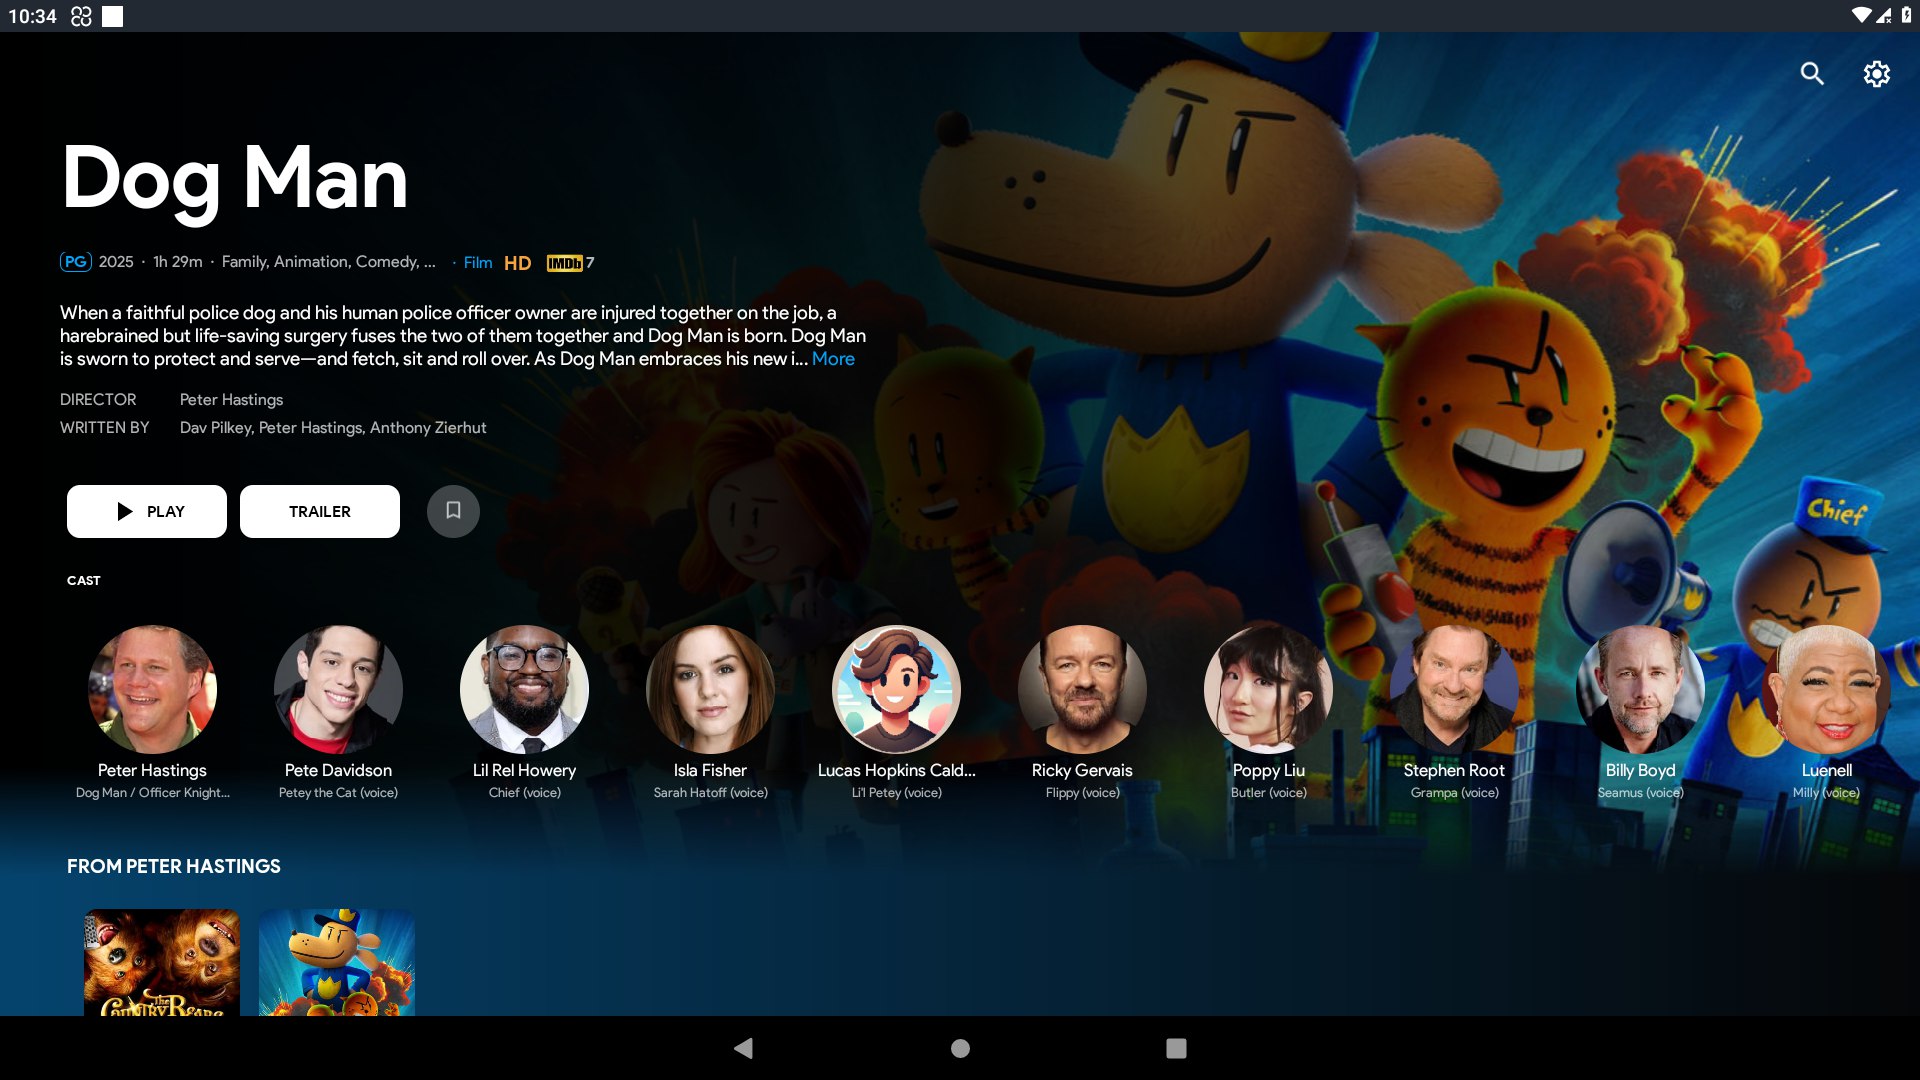Open the search icon

point(1812,74)
